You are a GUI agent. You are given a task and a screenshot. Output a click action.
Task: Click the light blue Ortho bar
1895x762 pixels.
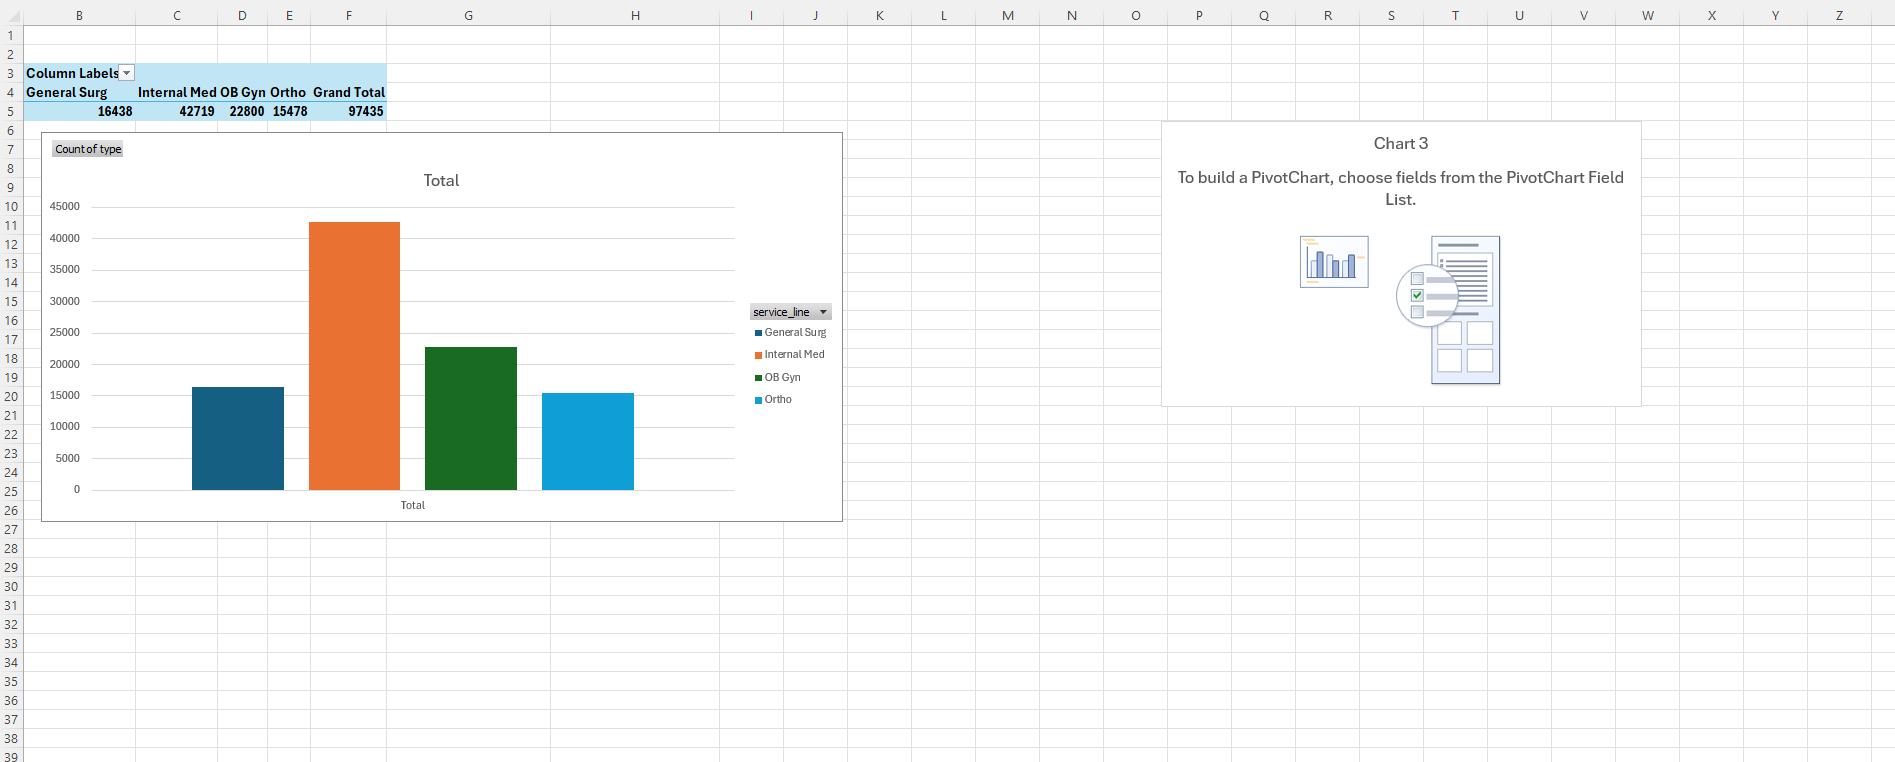(588, 441)
